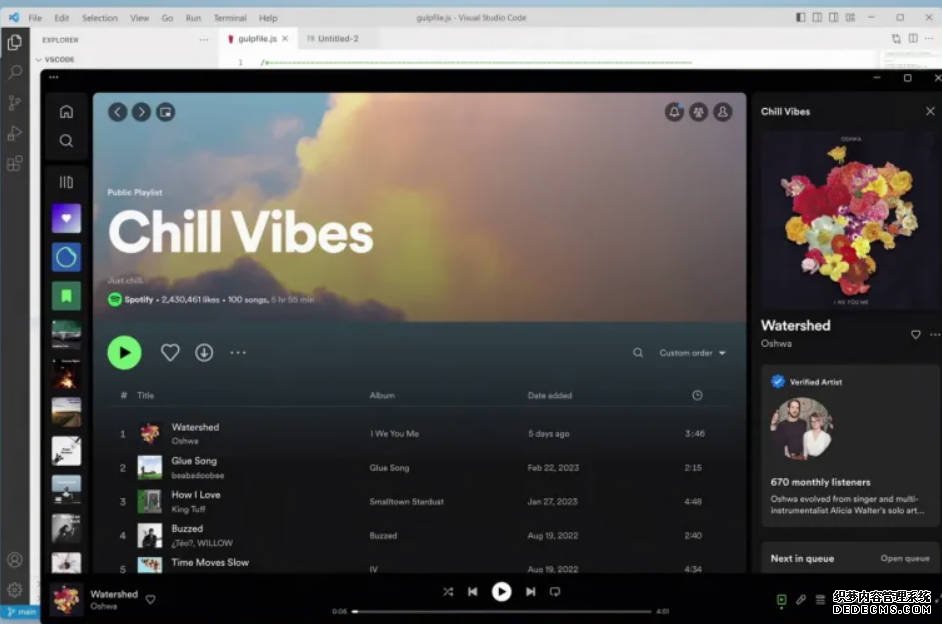Click the notifications bell icon

pos(674,112)
